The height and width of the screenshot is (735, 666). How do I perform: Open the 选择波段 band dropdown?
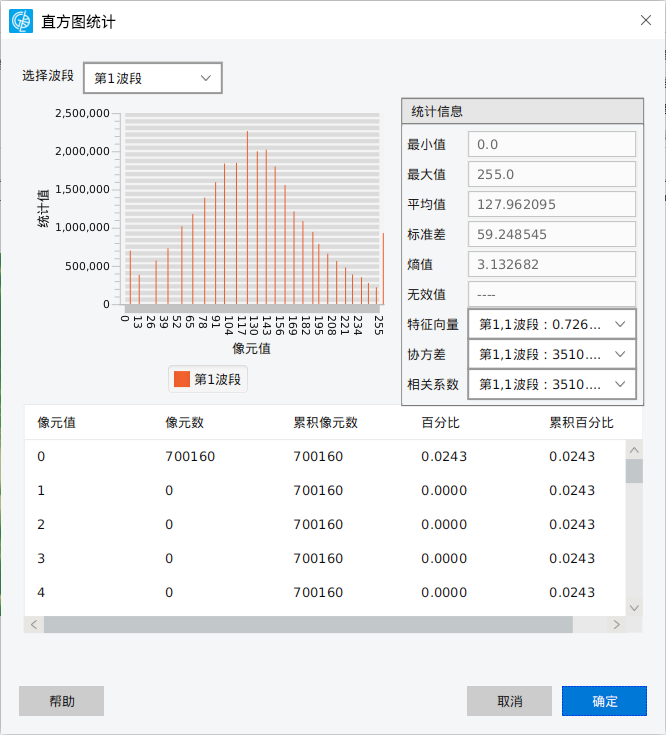tap(152, 78)
